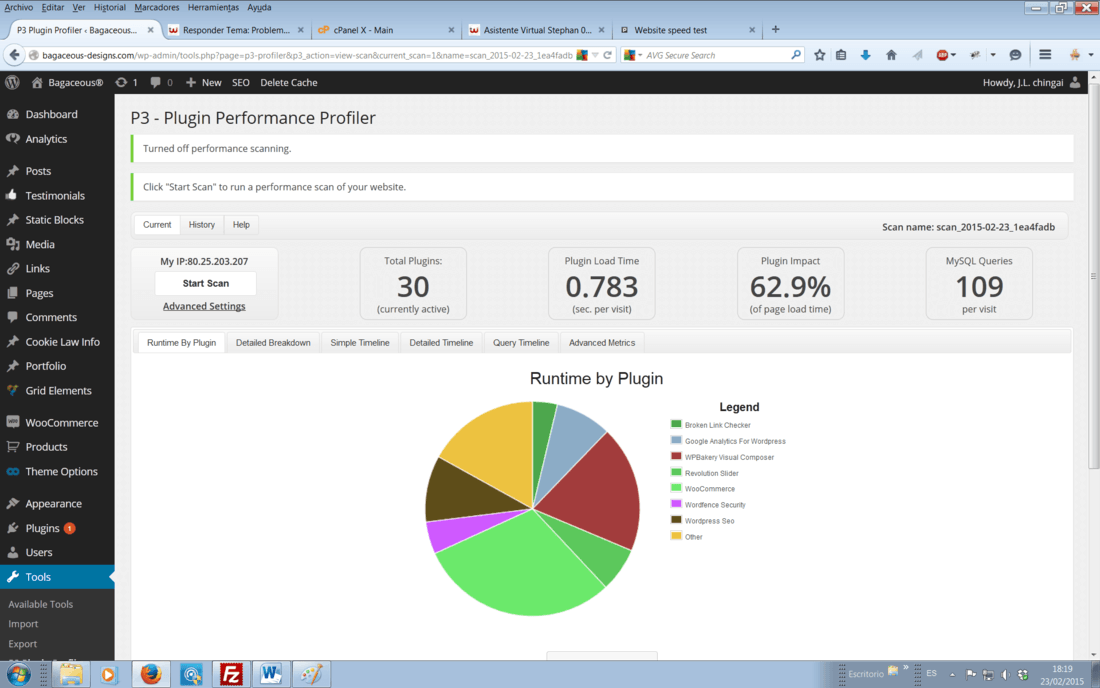
Task: Open the media player taskbar icon
Action: click(x=109, y=674)
